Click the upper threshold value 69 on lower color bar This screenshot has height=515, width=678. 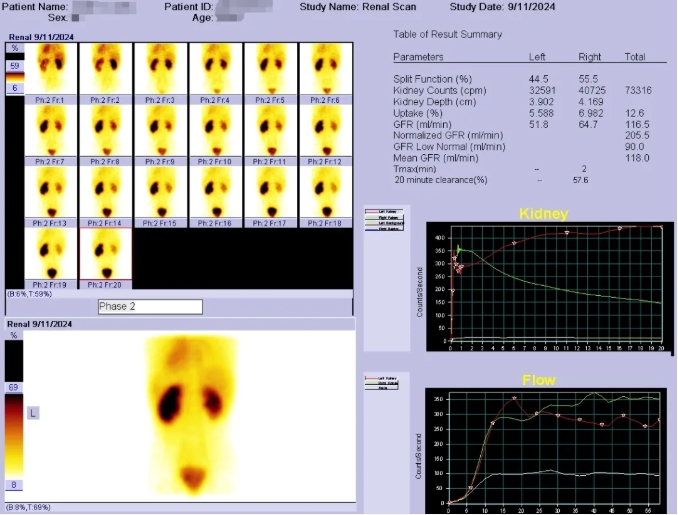14,386
